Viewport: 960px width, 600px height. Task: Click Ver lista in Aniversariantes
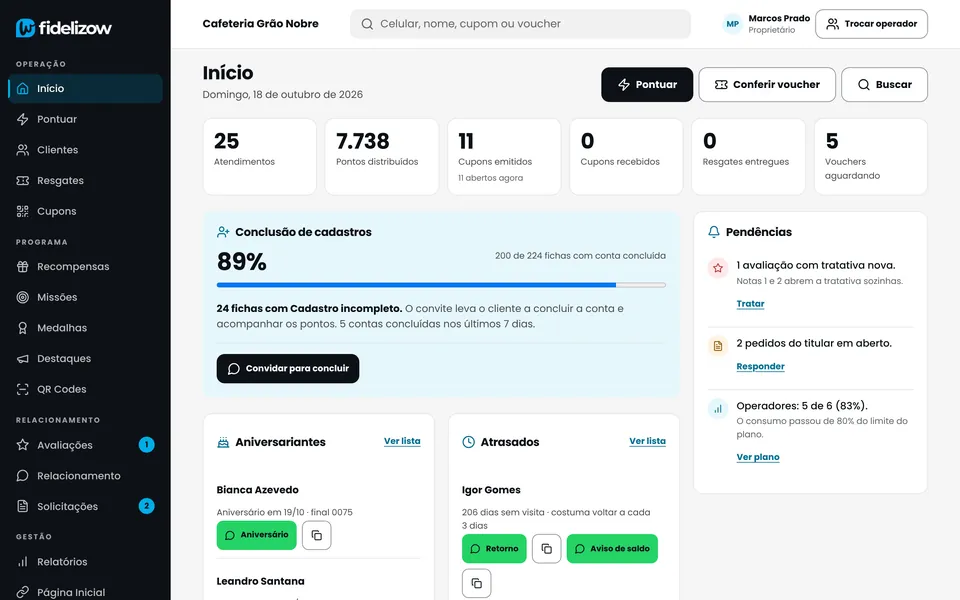[x=402, y=441]
